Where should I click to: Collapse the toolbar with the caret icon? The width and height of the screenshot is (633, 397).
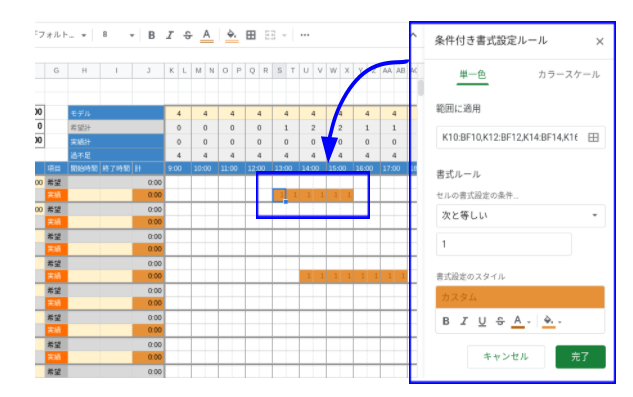click(414, 35)
